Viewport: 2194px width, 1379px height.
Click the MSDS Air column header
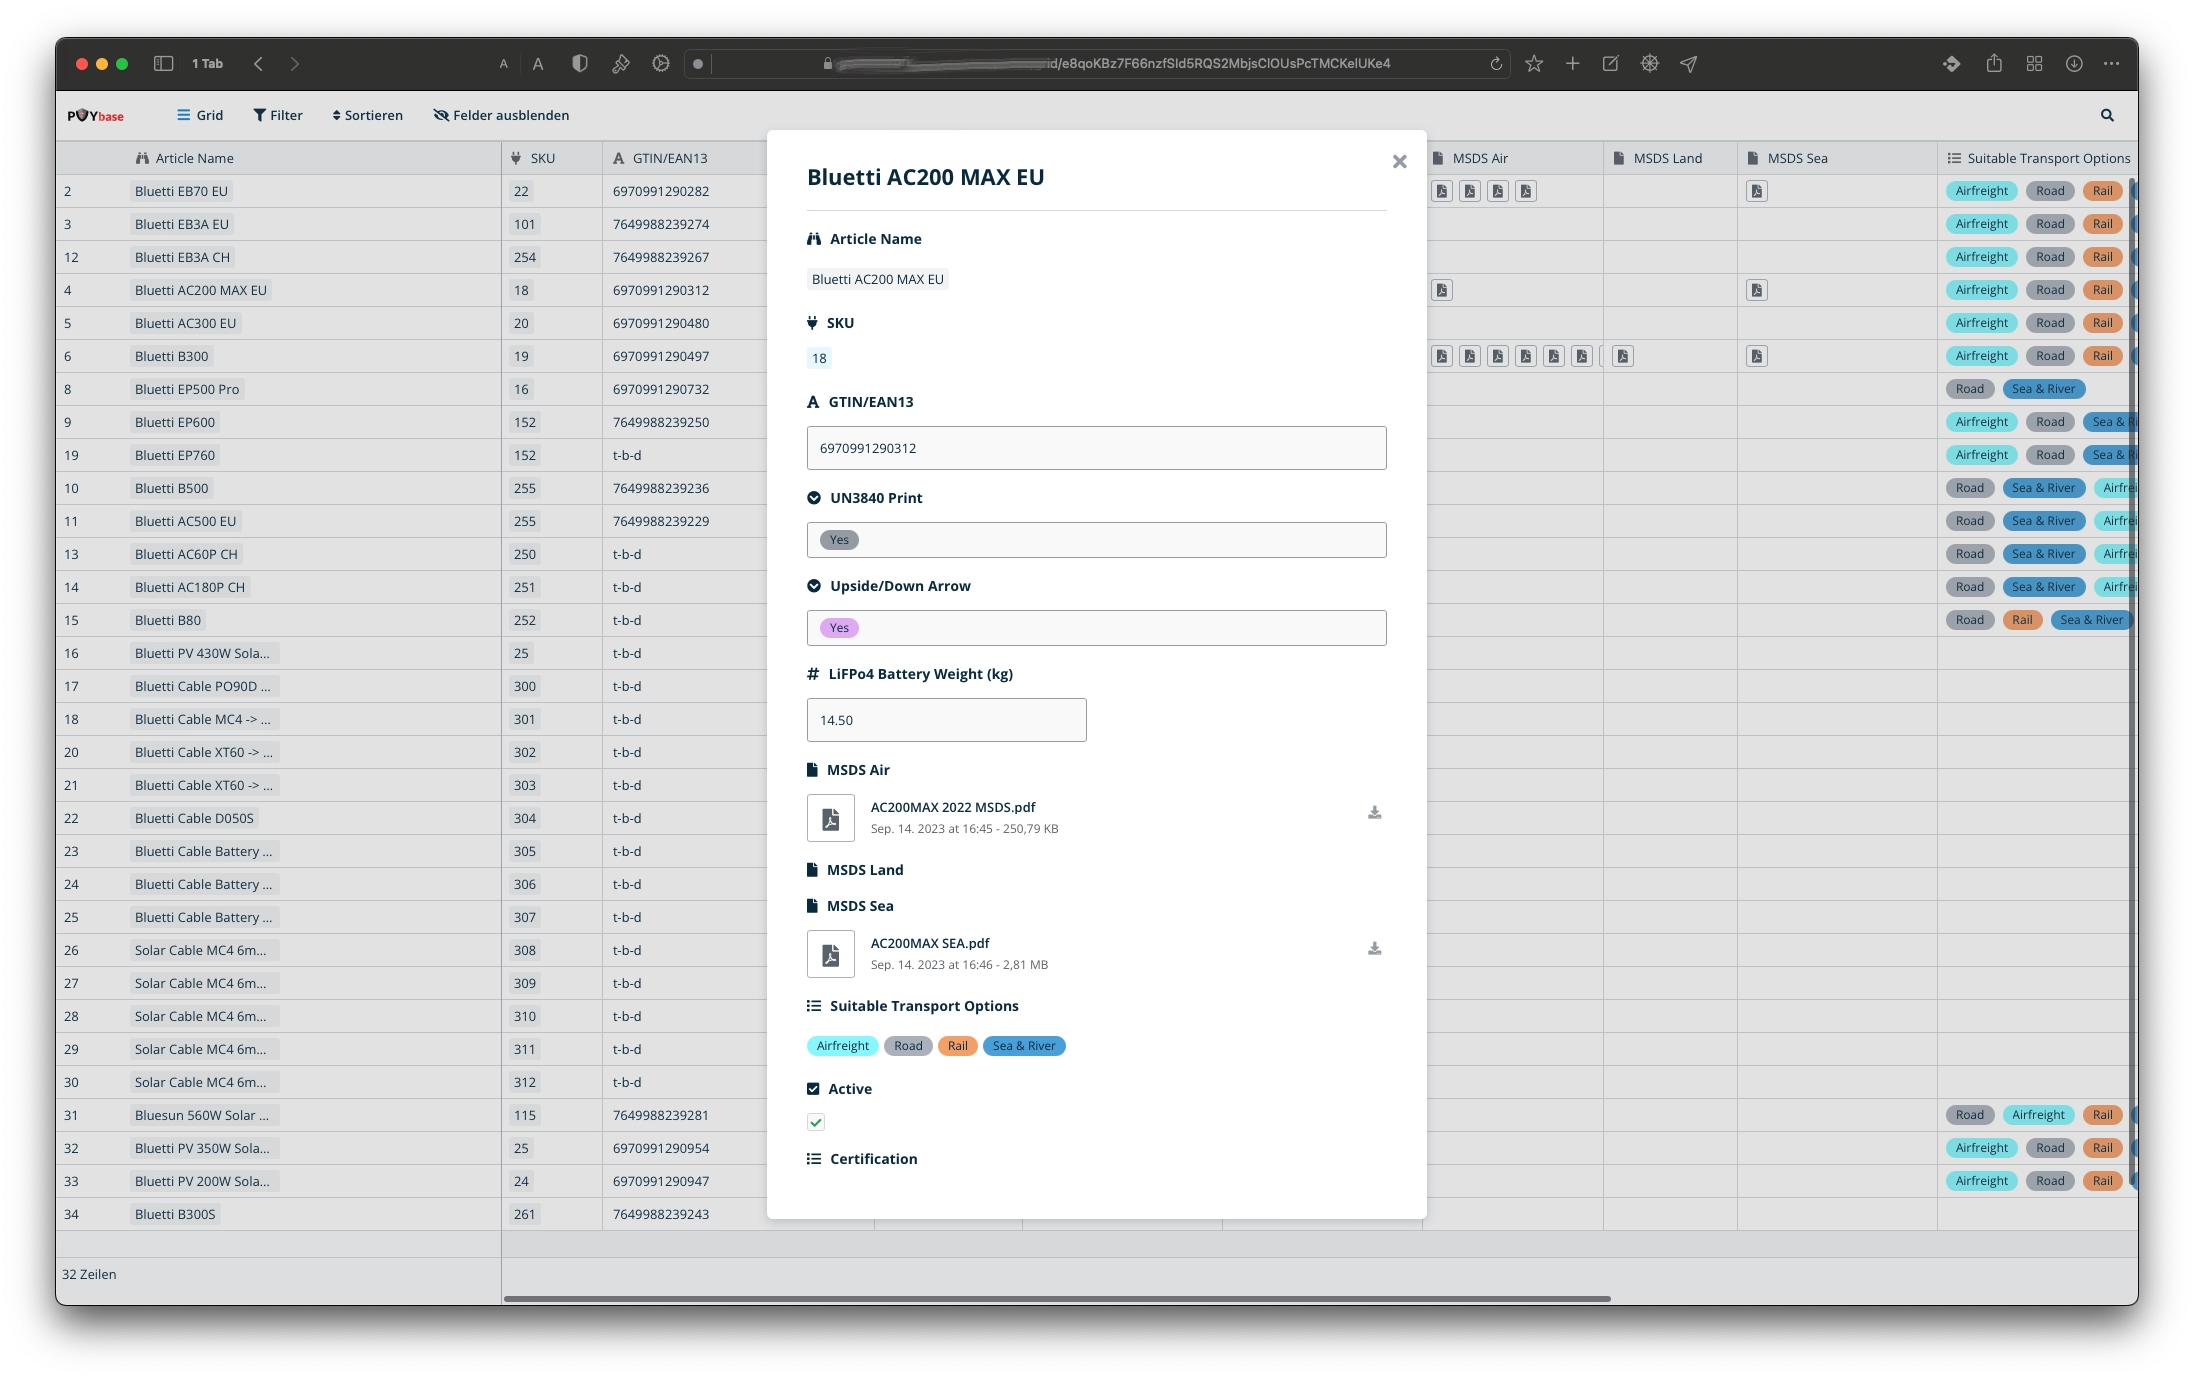click(1513, 158)
